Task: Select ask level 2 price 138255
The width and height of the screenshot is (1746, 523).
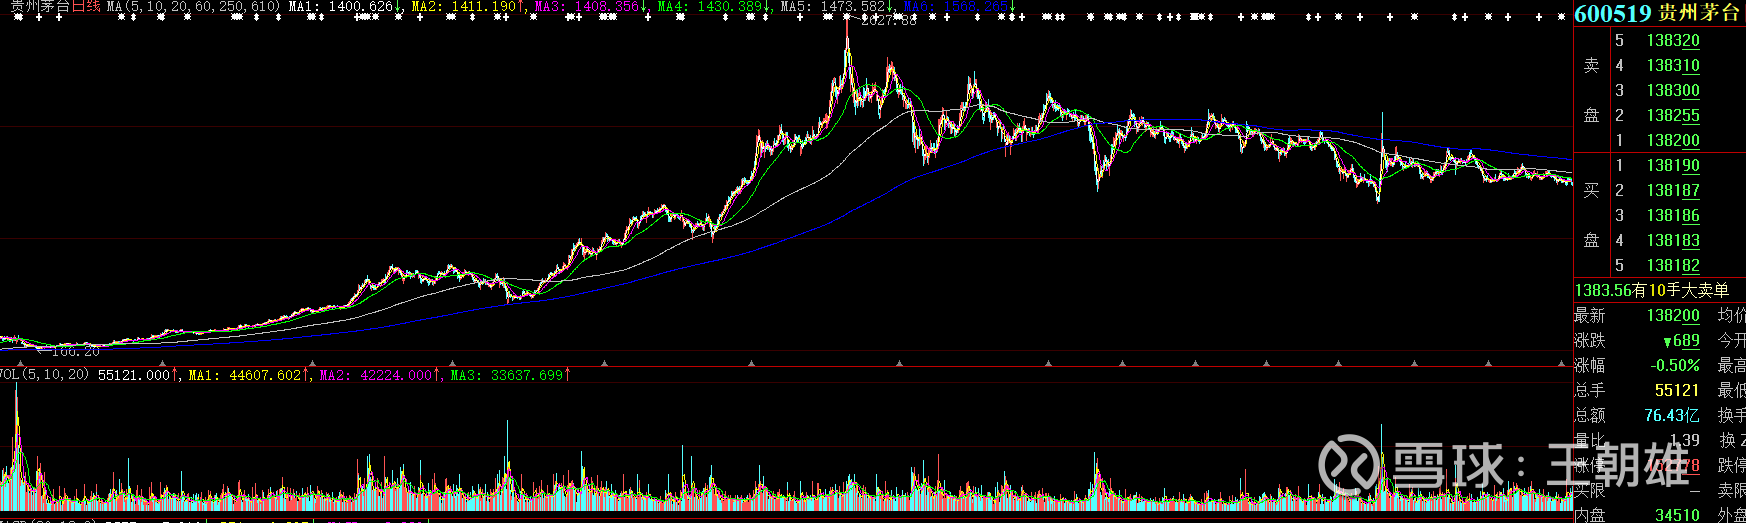Action: (1673, 116)
